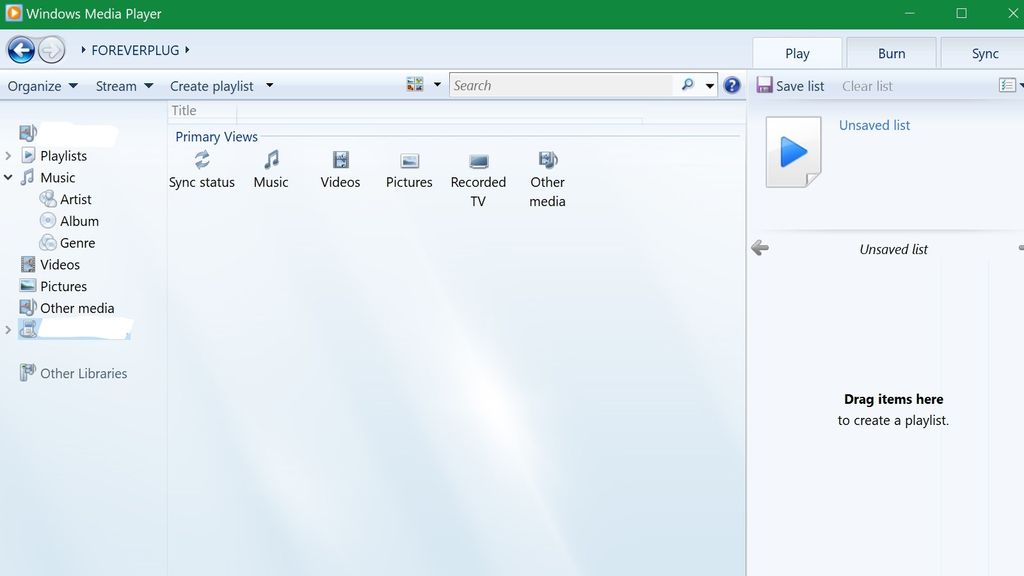This screenshot has height=576, width=1024.
Task: Switch to the Sync tab
Action: pos(981,52)
